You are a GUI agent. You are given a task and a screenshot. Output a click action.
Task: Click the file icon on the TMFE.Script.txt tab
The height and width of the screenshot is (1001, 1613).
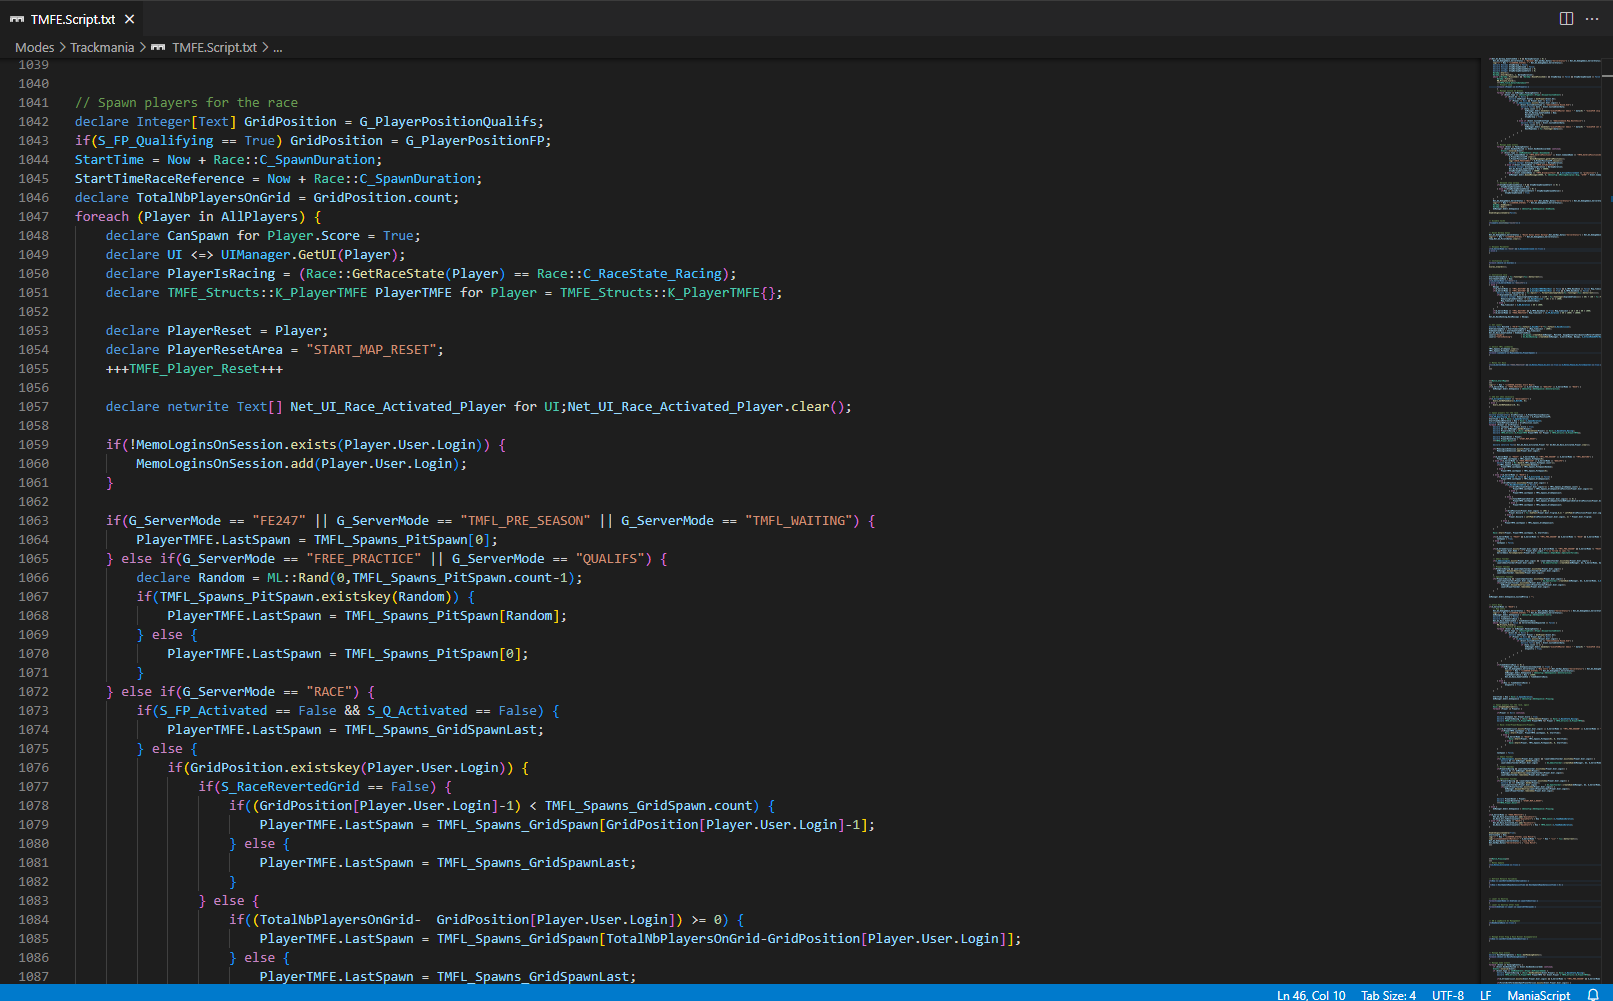[x=17, y=19]
